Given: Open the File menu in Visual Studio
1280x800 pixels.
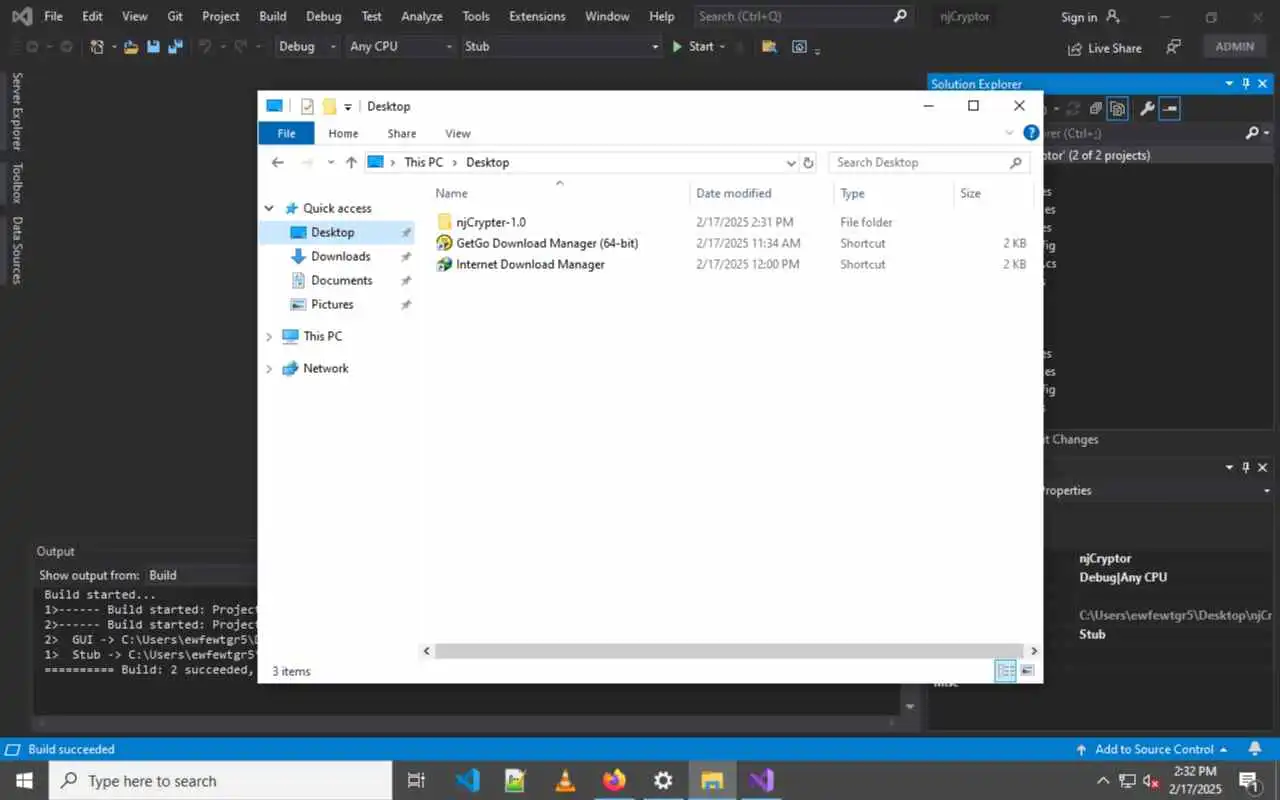Looking at the screenshot, I should click(x=53, y=16).
